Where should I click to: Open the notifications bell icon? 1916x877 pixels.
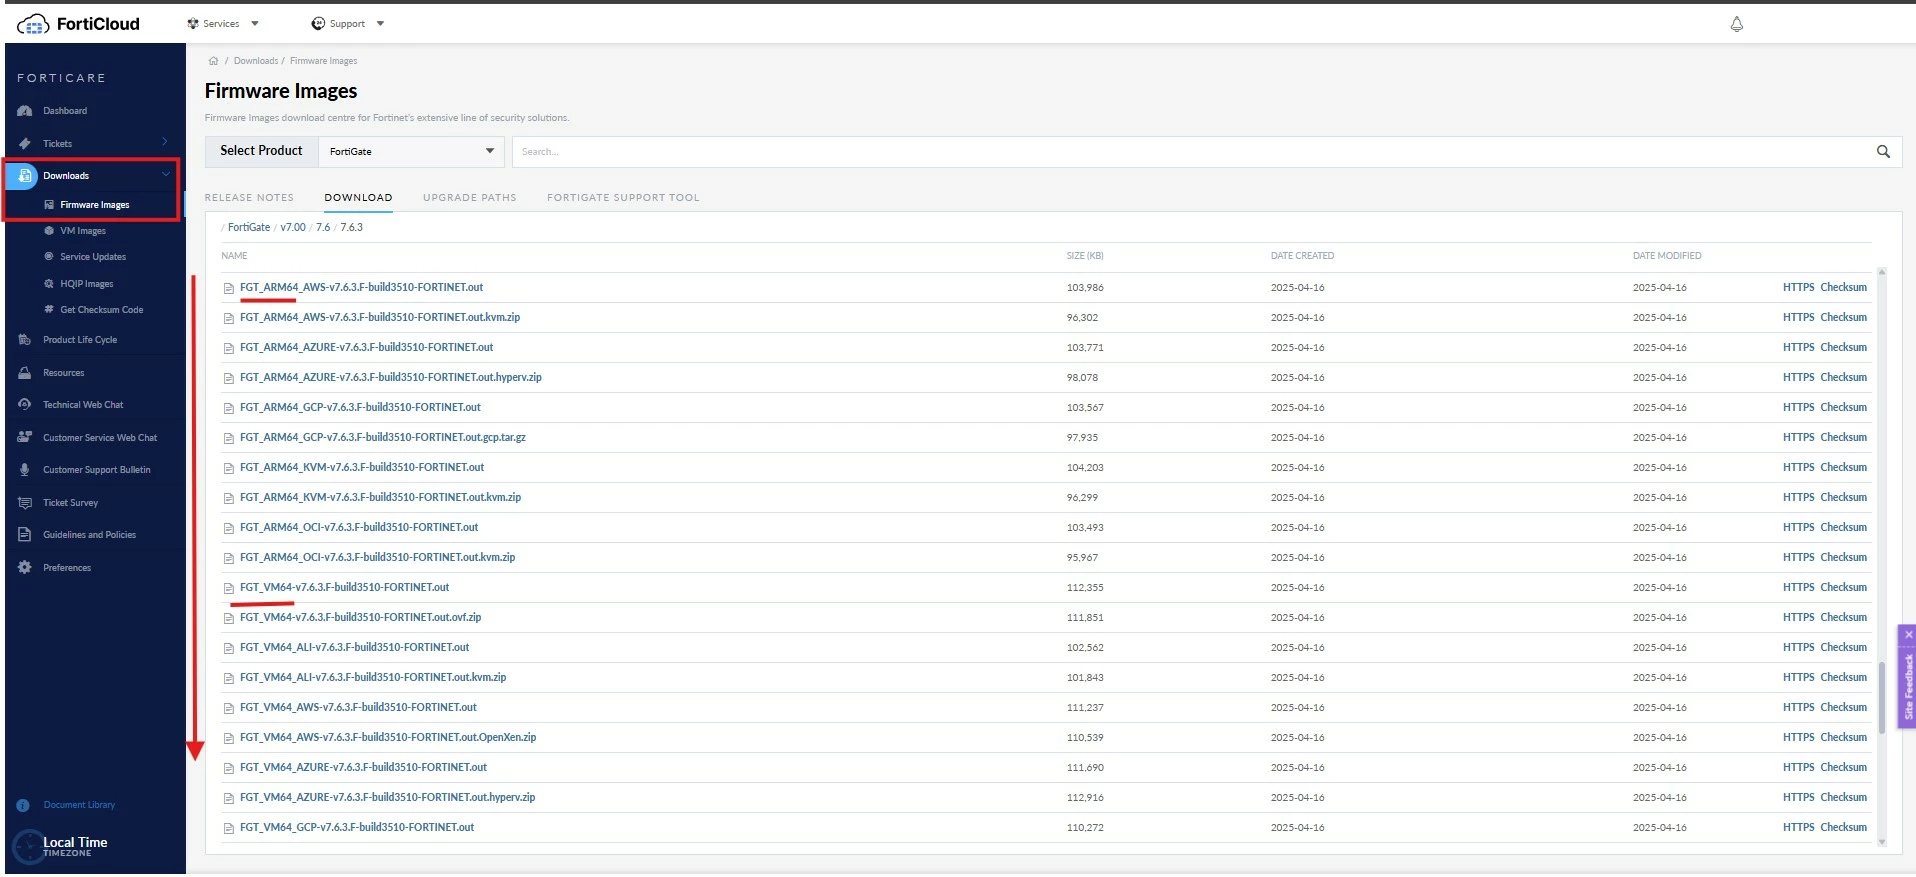click(x=1737, y=24)
